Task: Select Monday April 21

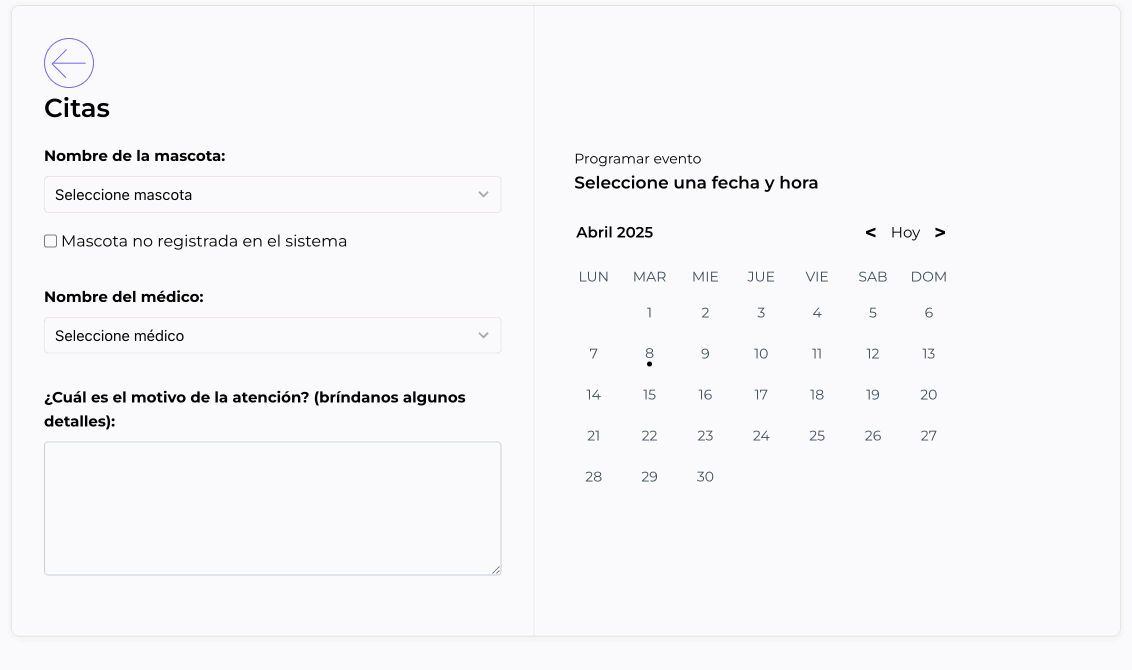Action: 594,436
